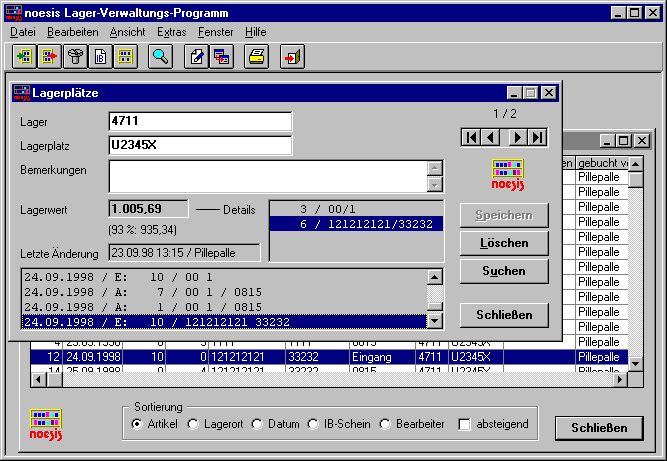
Task: Click the Lager input field with 4711
Action: [x=200, y=121]
